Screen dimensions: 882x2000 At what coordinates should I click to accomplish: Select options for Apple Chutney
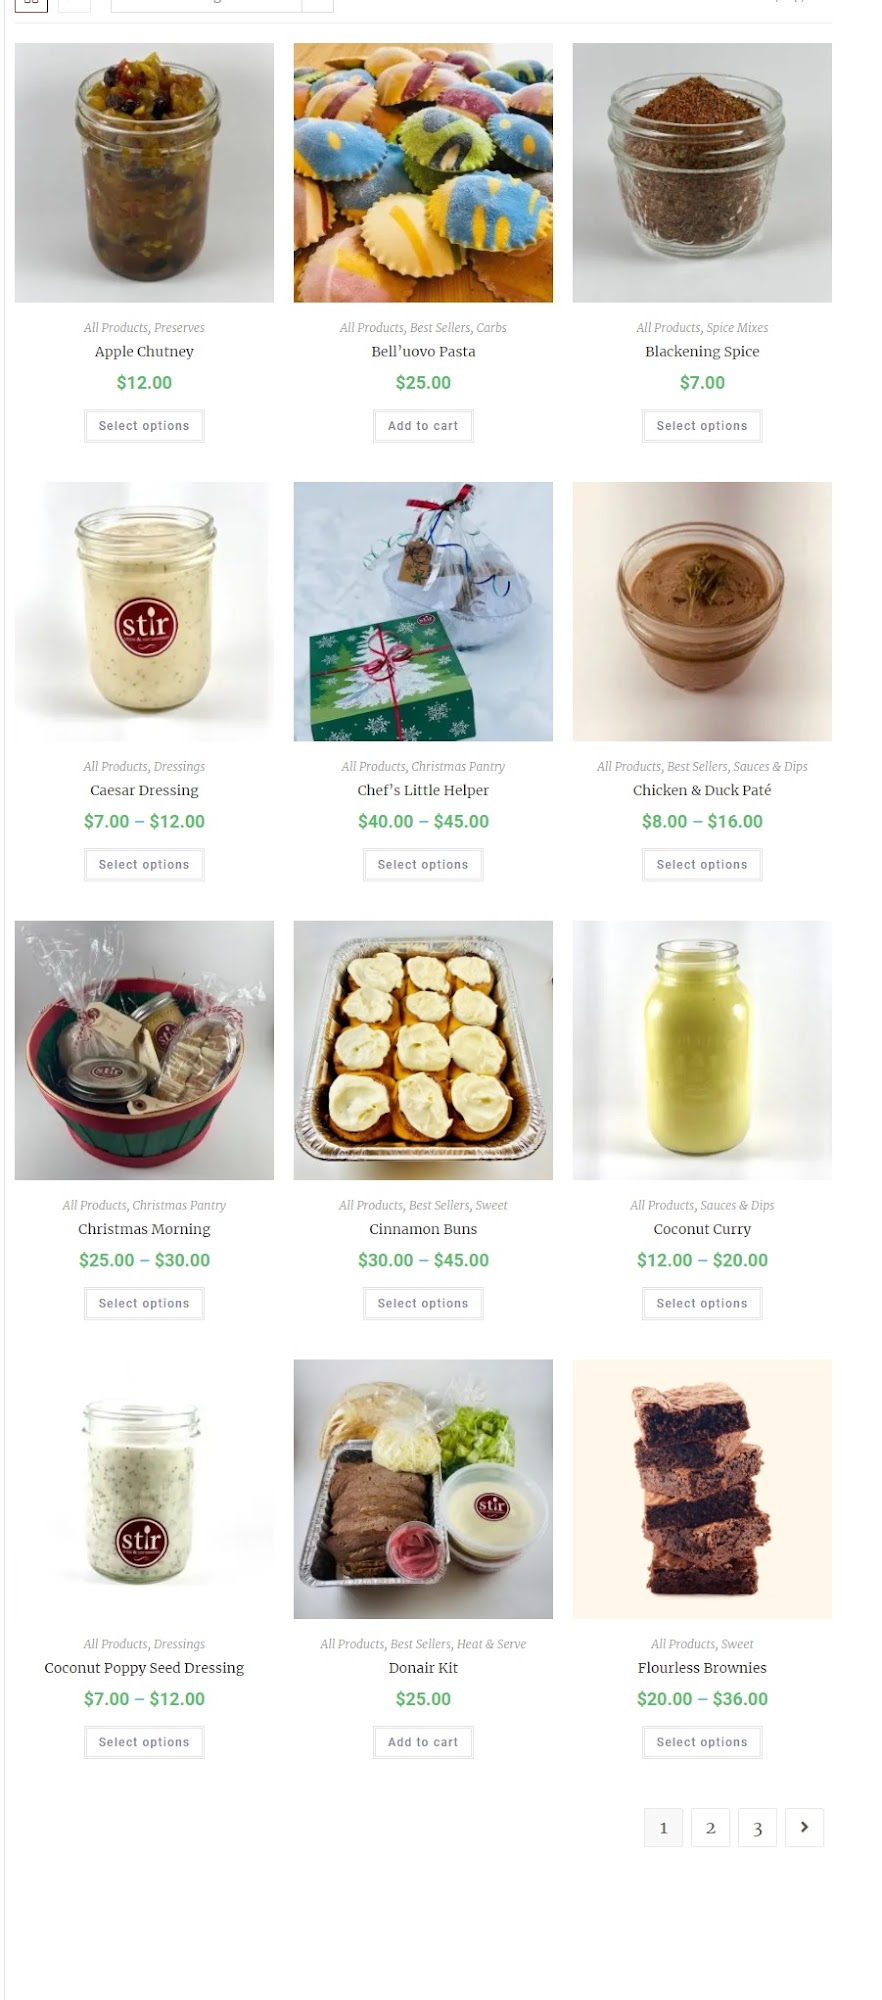click(144, 426)
